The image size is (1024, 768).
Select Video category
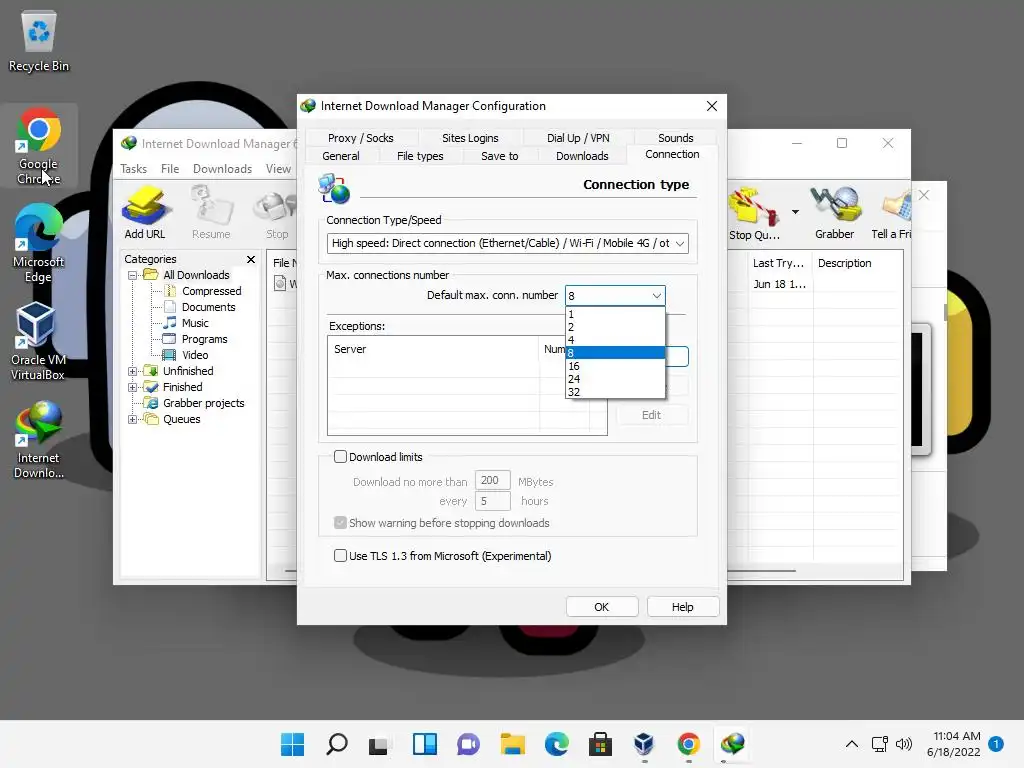pyautogui.click(x=195, y=355)
